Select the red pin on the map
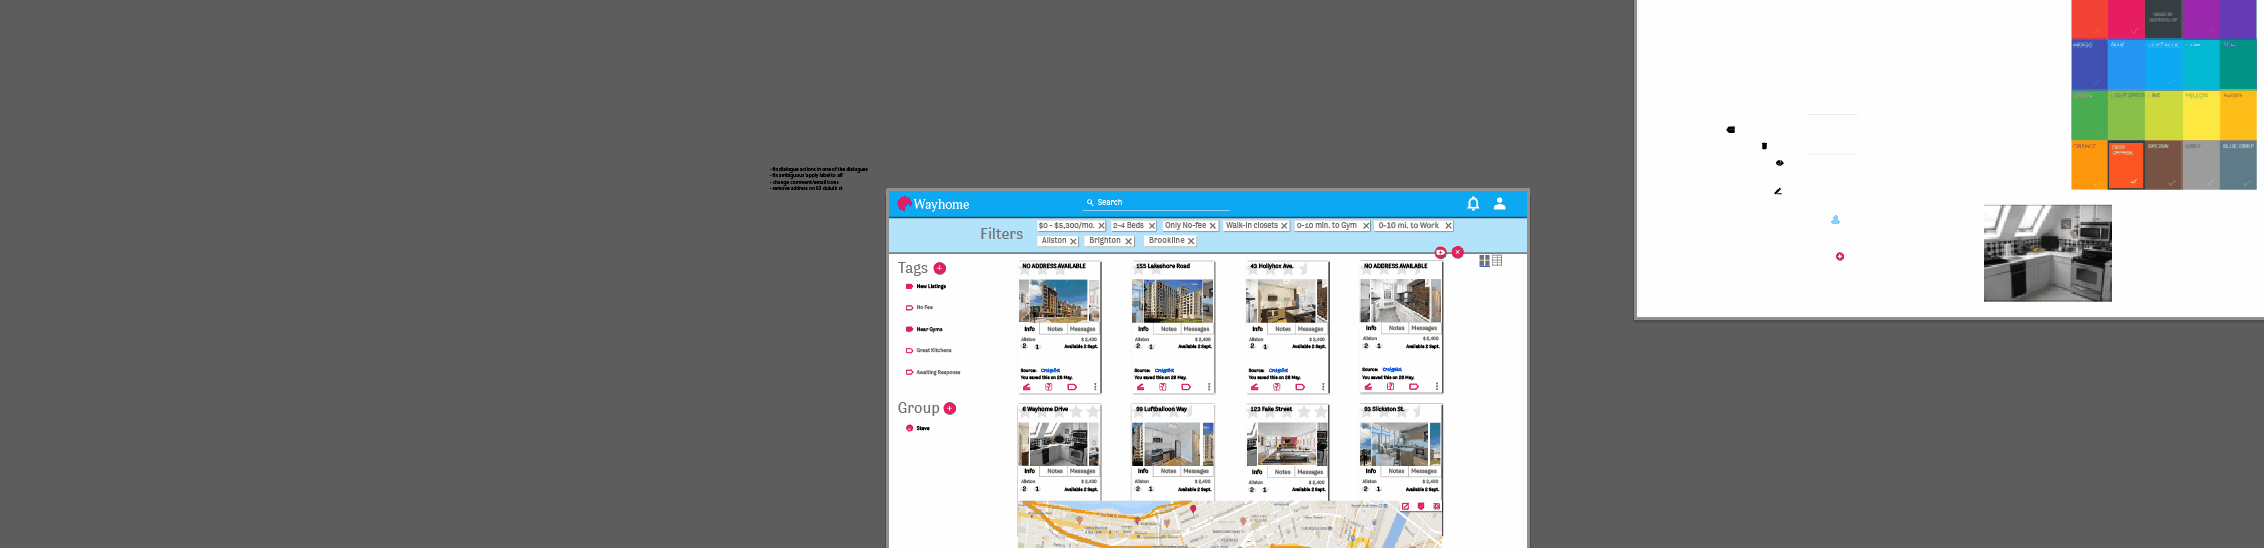Image resolution: width=2264 pixels, height=548 pixels. (1193, 509)
